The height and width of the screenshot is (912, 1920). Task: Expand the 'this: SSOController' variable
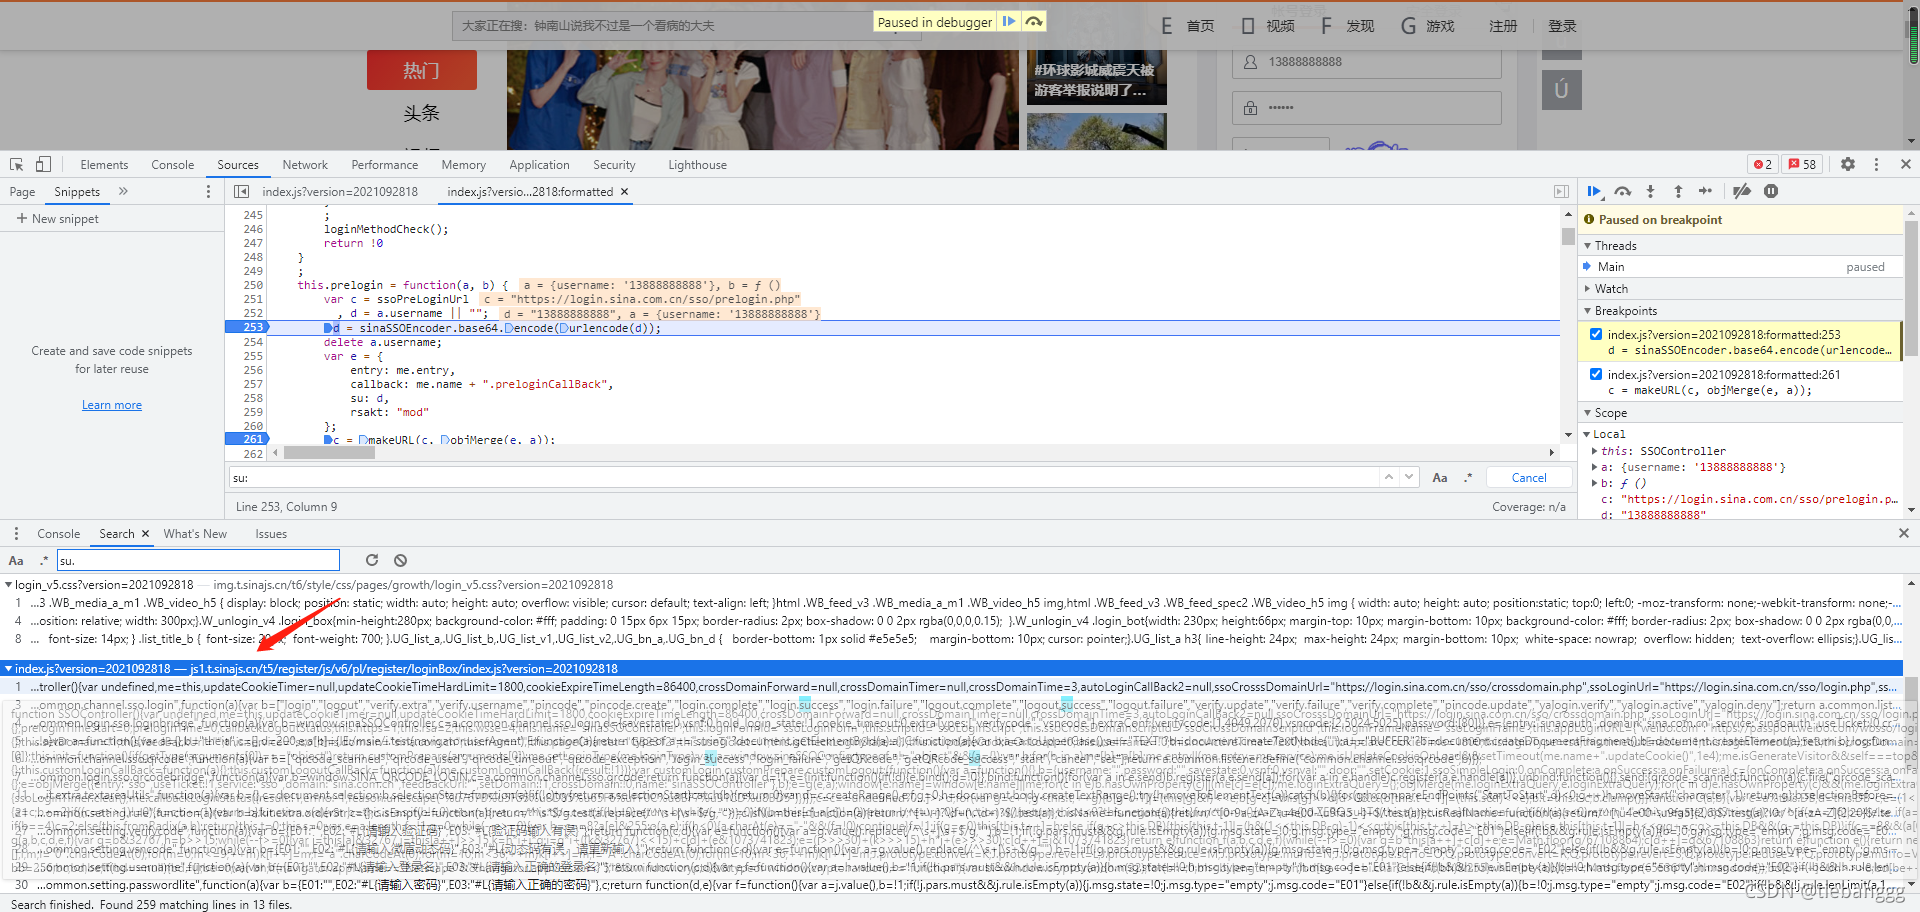[x=1595, y=451]
